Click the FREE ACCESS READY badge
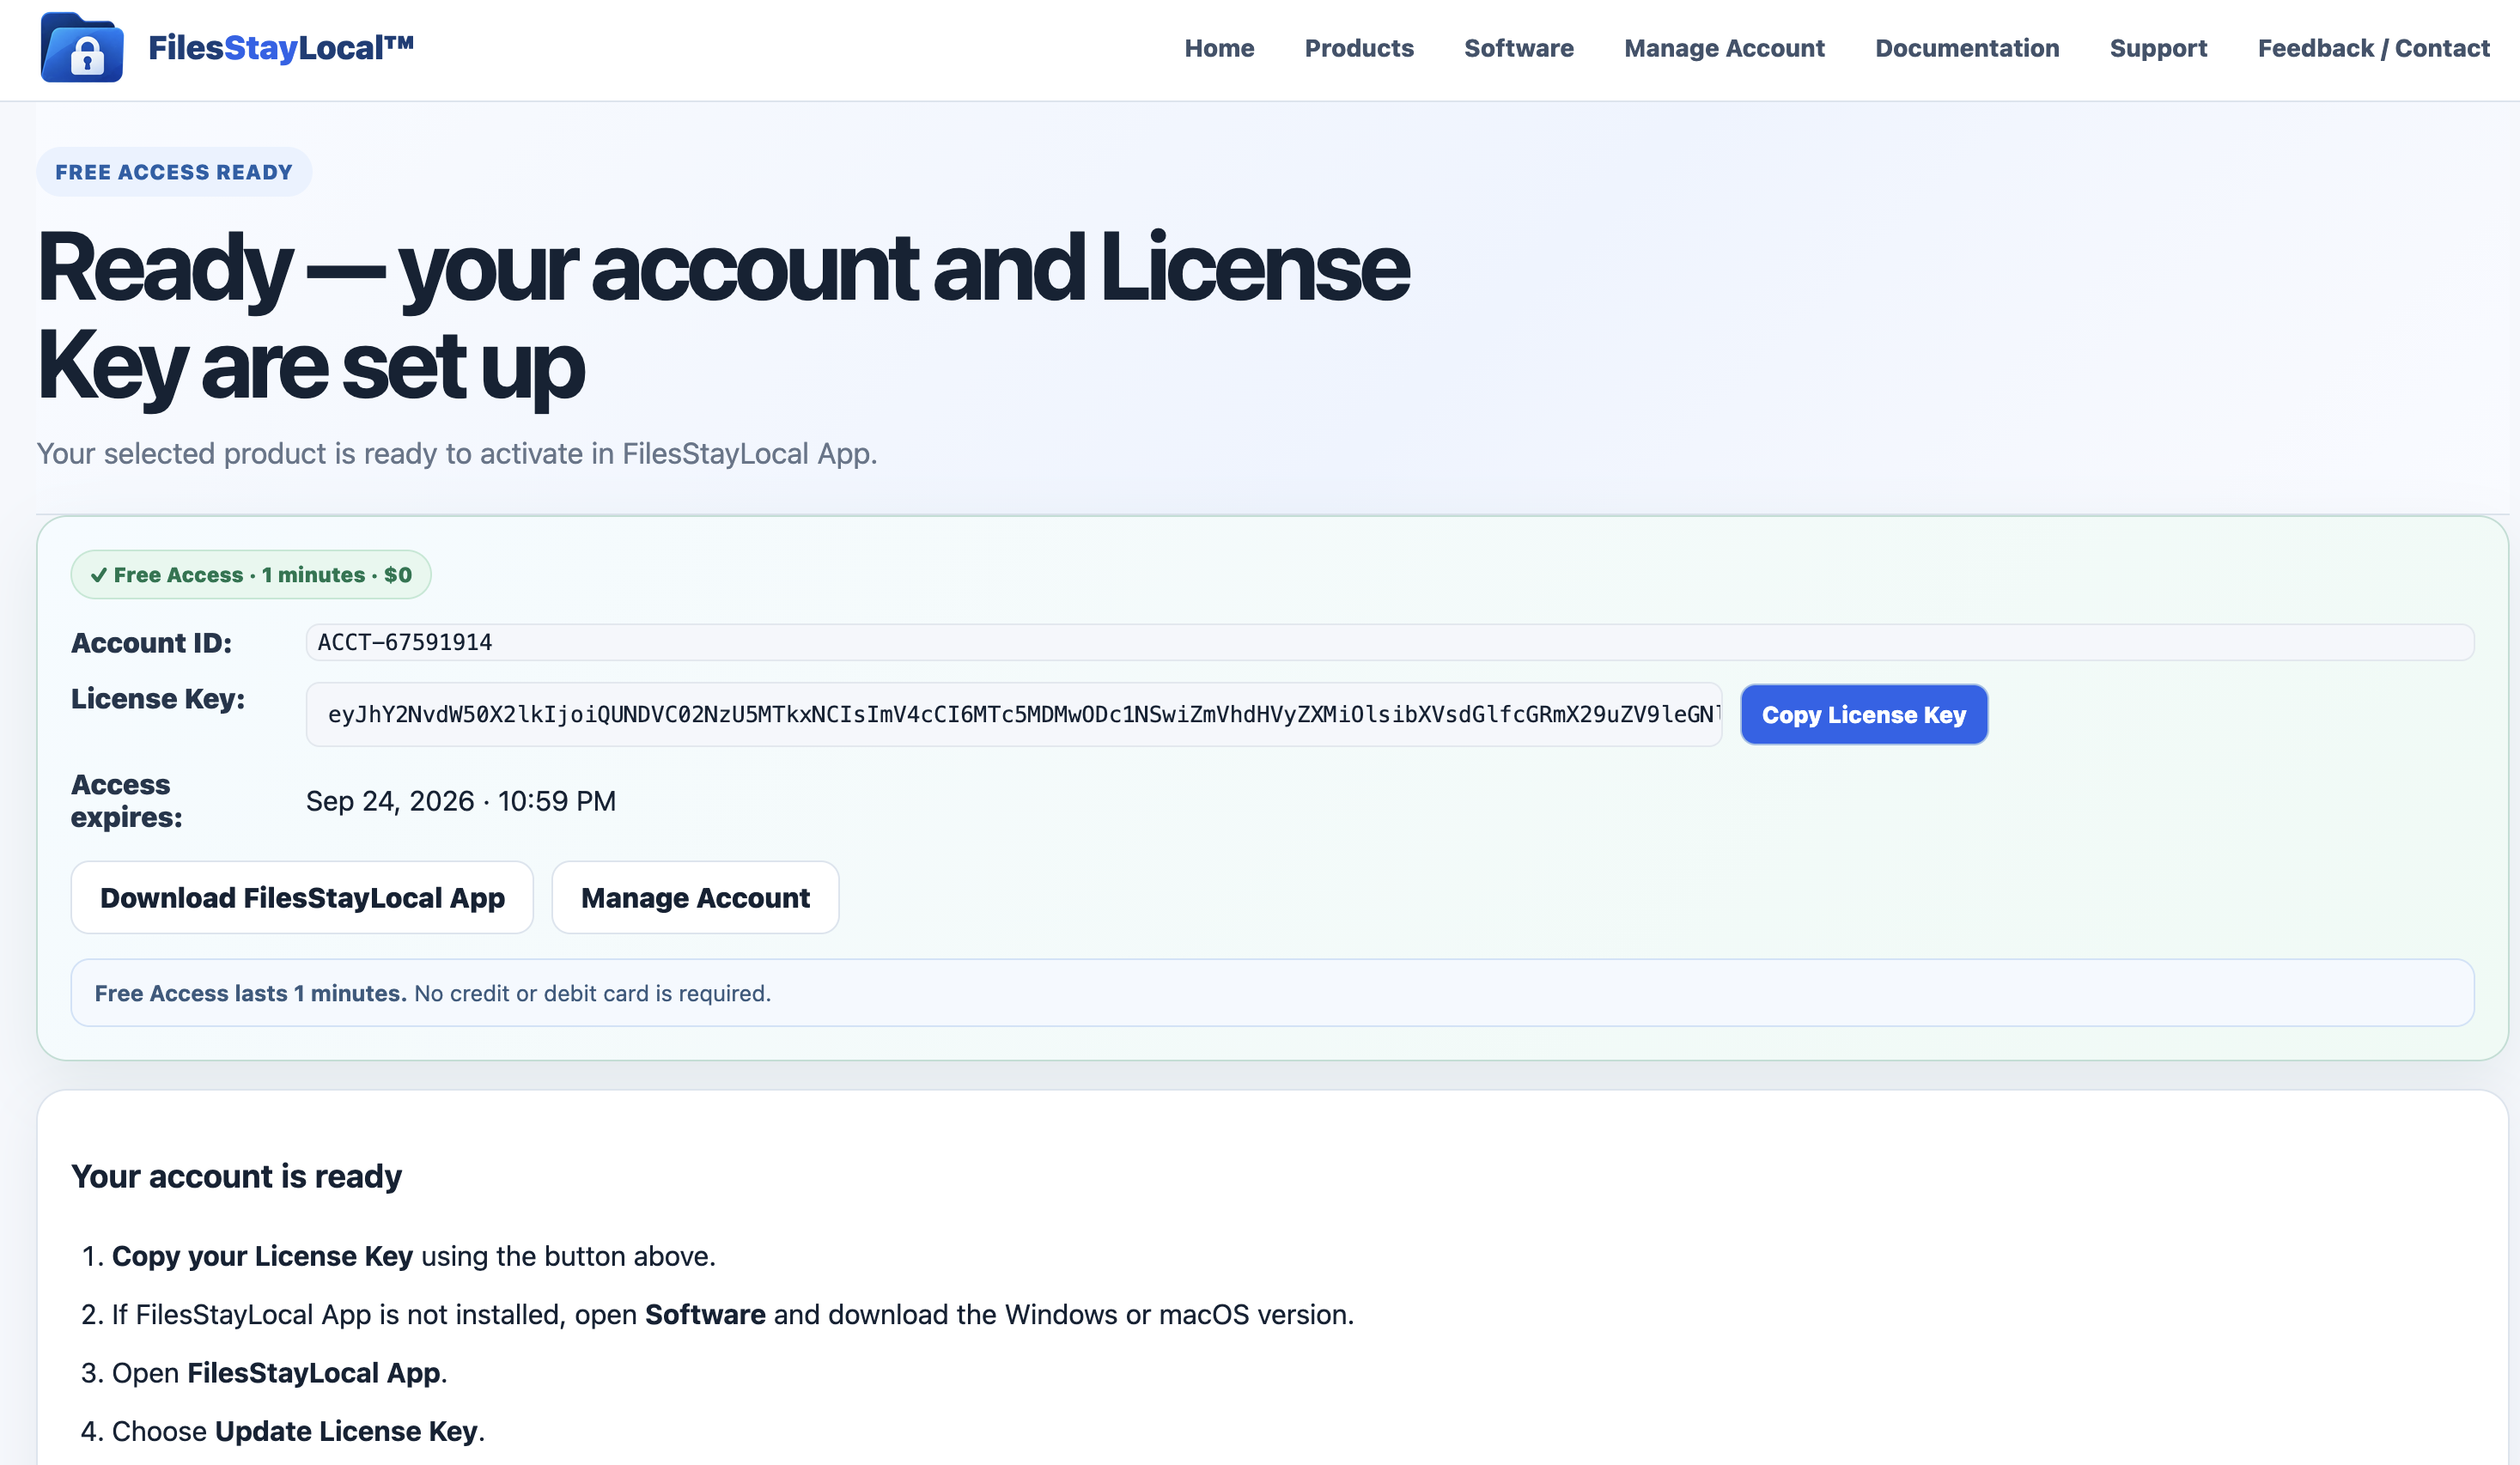 pyautogui.click(x=174, y=172)
